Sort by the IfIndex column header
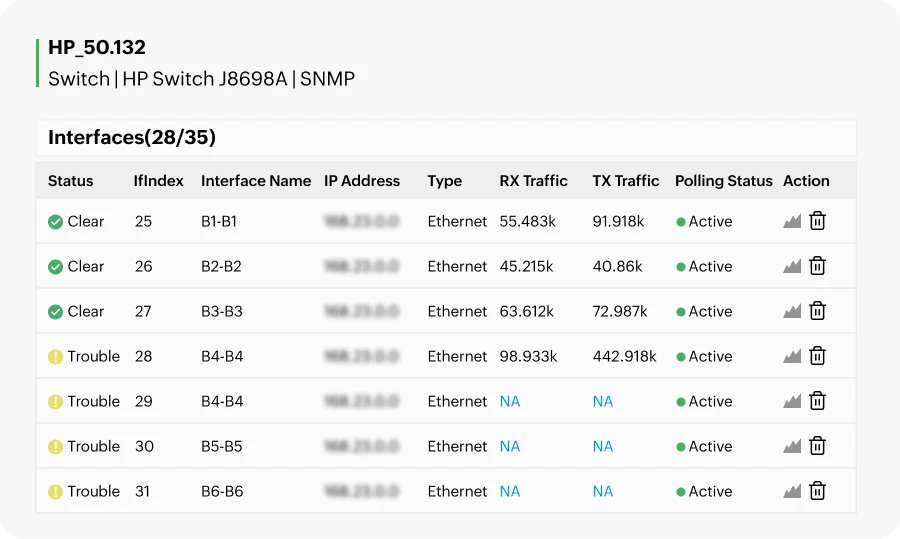The width and height of the screenshot is (900, 539). 158,181
